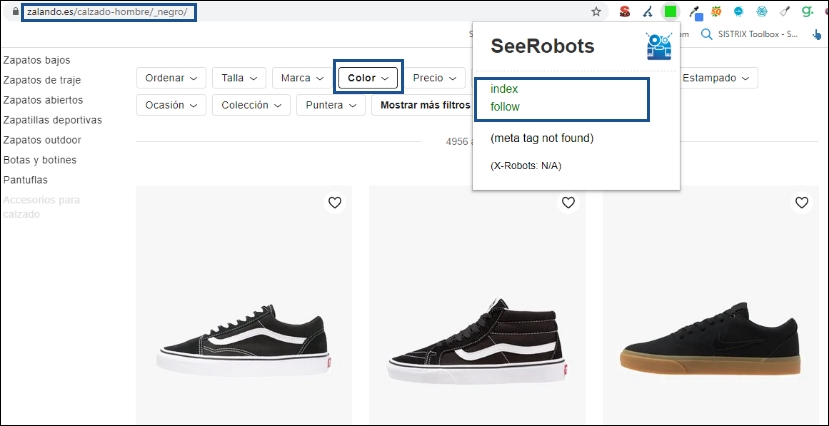Open the SISTRIX Toolbox bookmark
Screen dimensions: 829x426
point(749,34)
